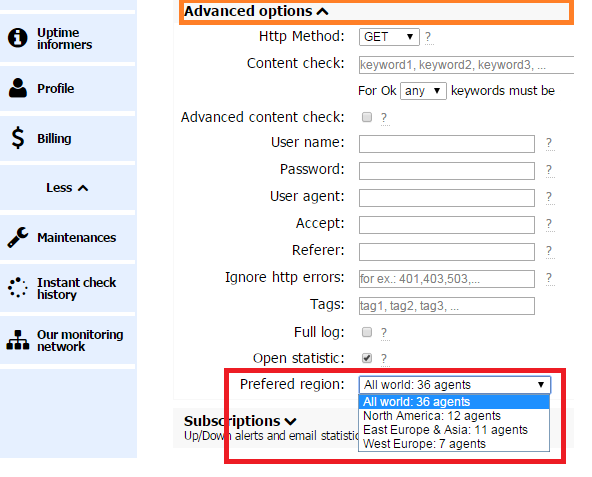Click Less to collapse the sidebar menu
The height and width of the screenshot is (477, 592).
click(67, 188)
